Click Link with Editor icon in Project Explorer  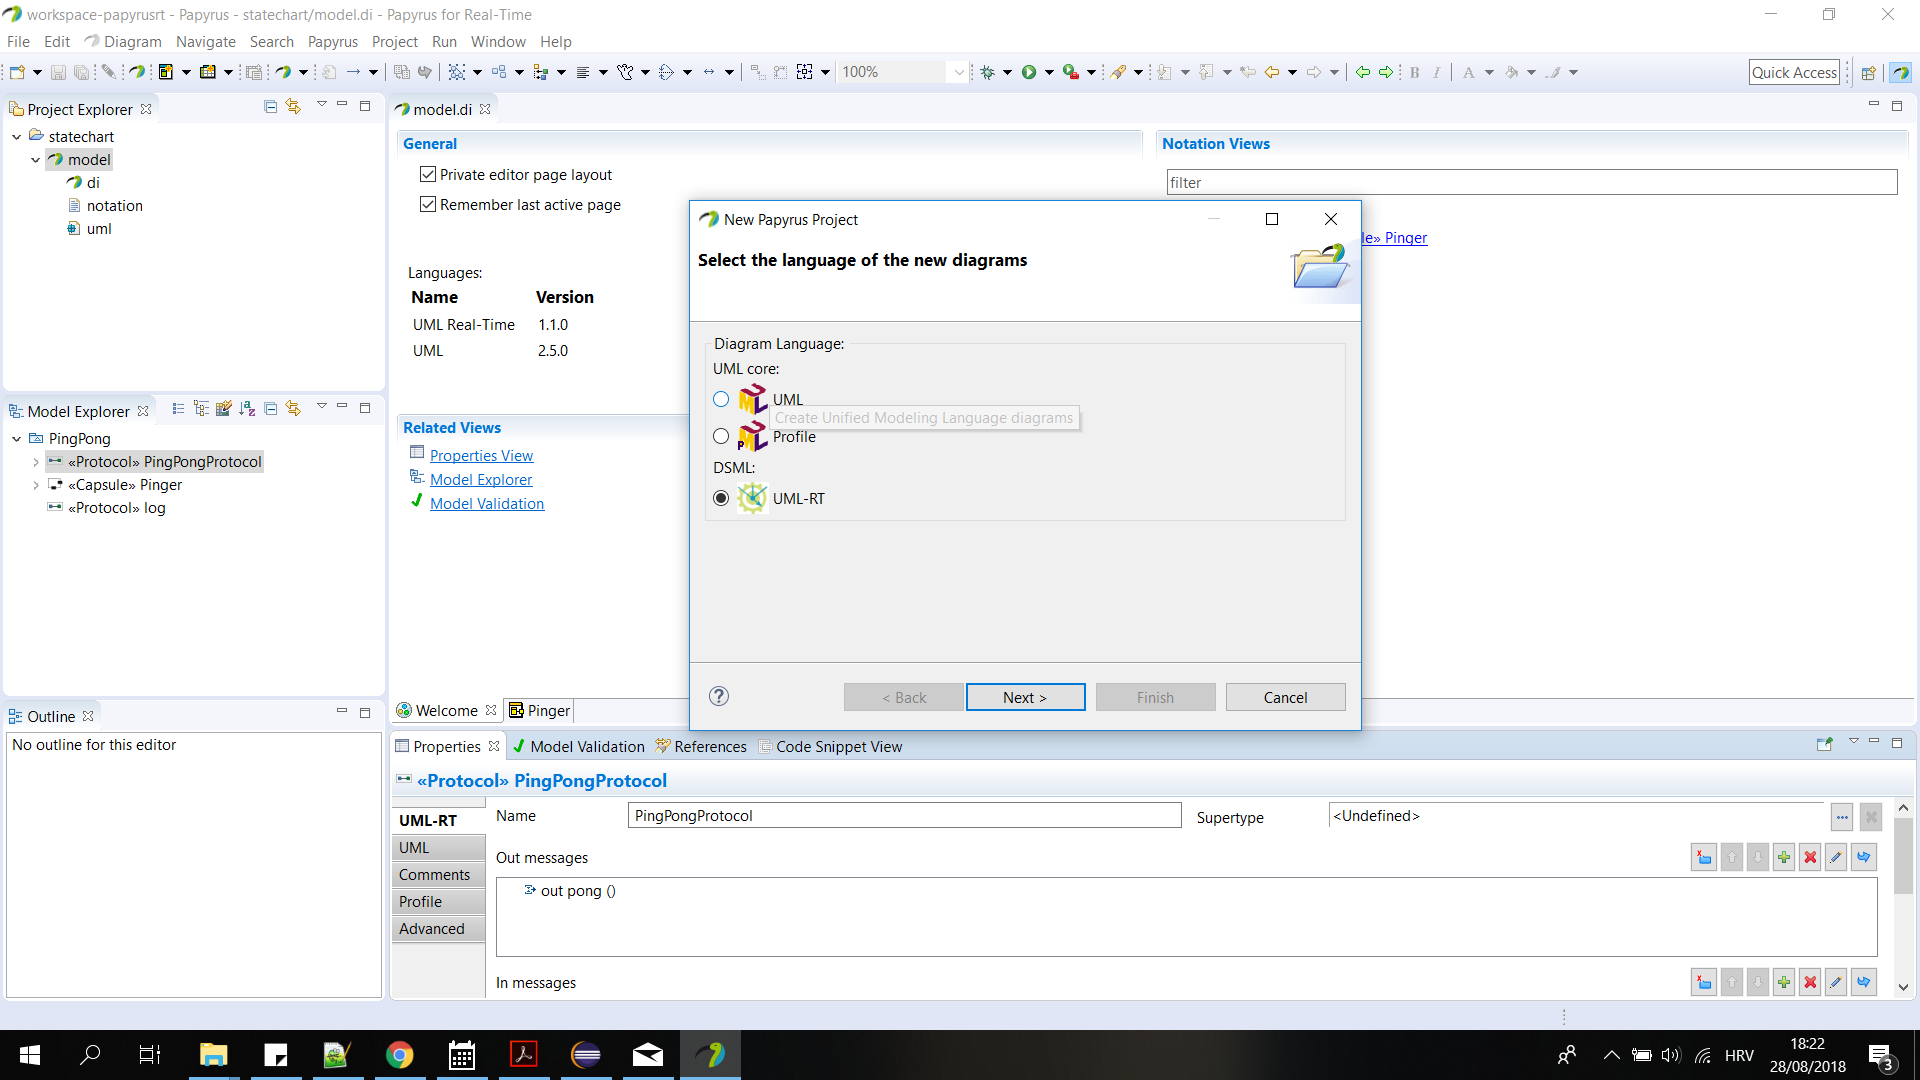click(293, 106)
